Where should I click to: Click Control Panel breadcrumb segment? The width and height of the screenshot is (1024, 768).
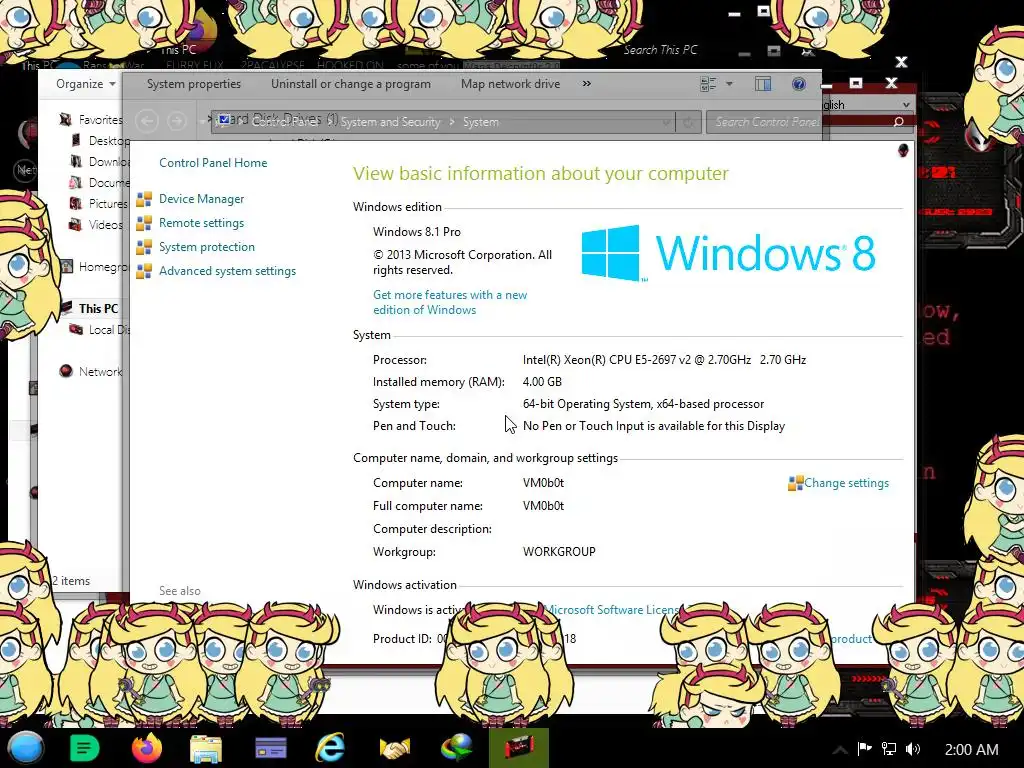coord(285,122)
